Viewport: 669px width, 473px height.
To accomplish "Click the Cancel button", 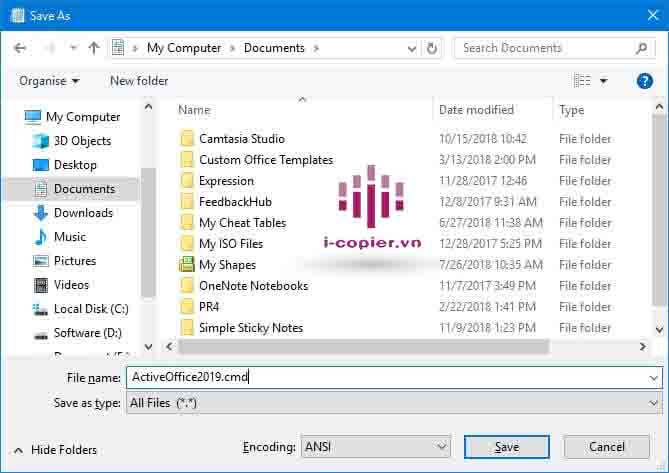I will (606, 447).
